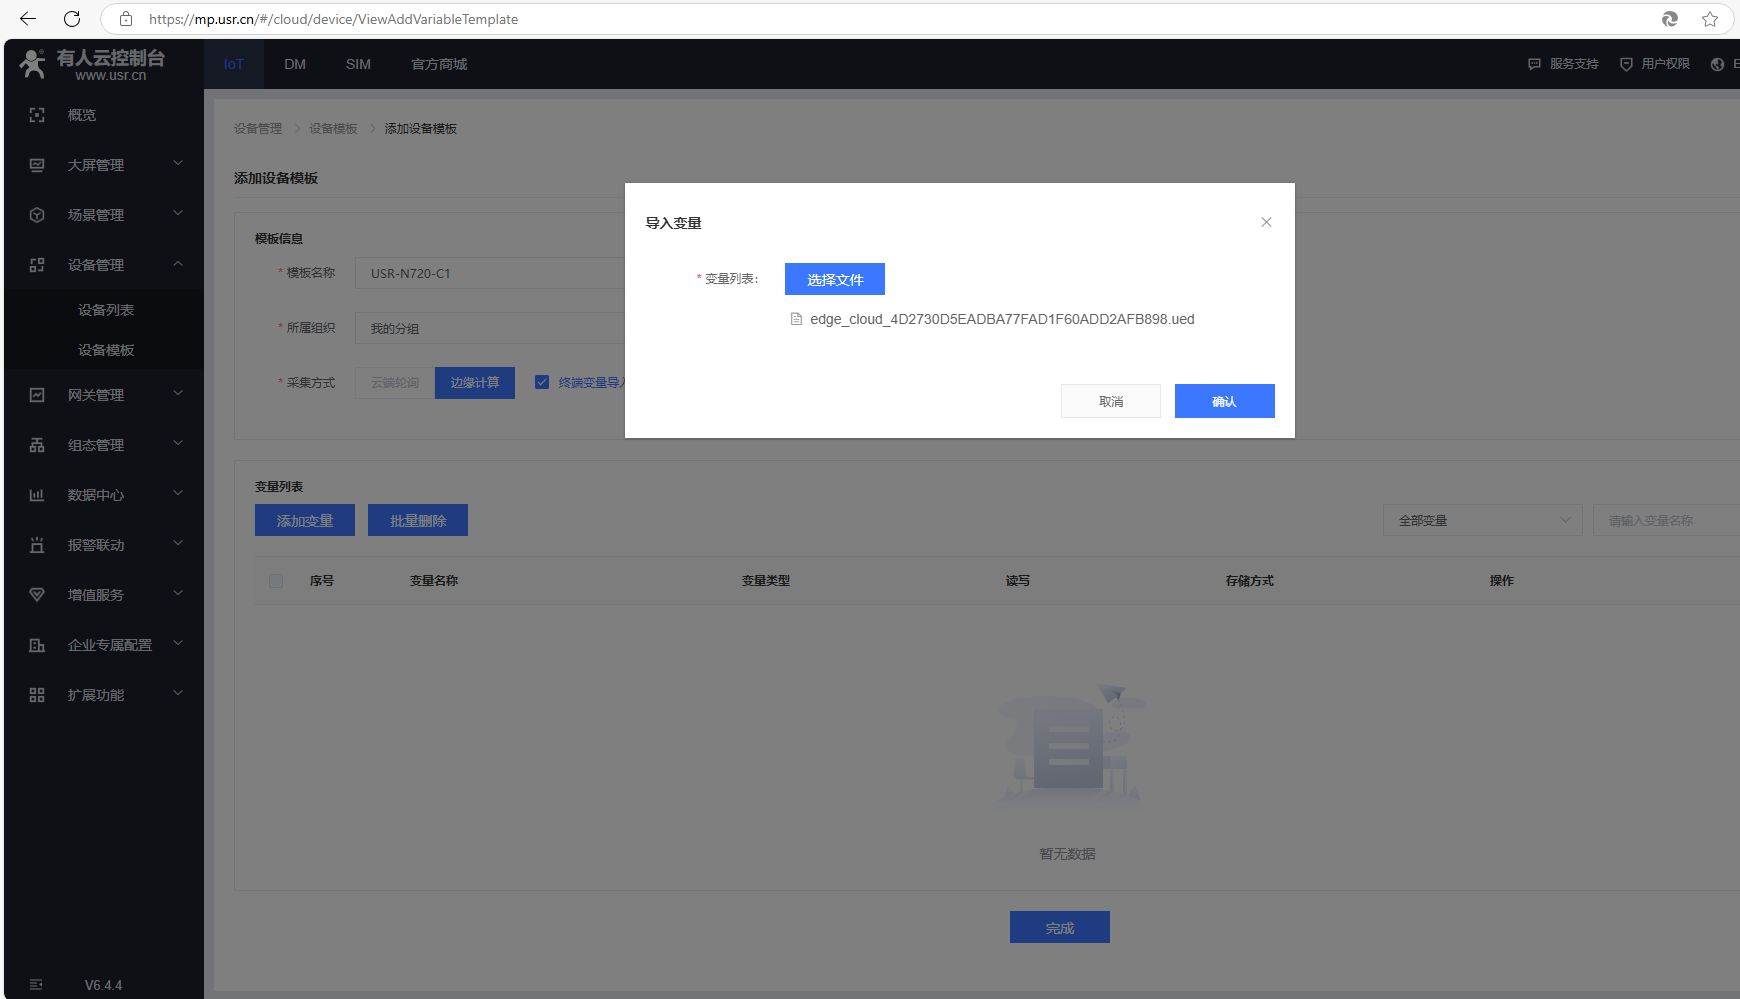Click the 添加变量 button

(305, 520)
